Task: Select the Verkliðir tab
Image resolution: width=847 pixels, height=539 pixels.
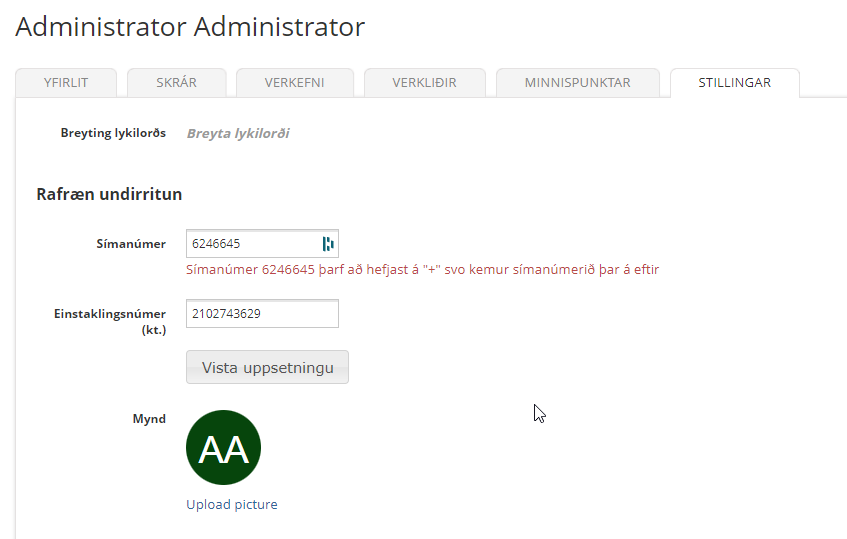Action: [x=424, y=83]
